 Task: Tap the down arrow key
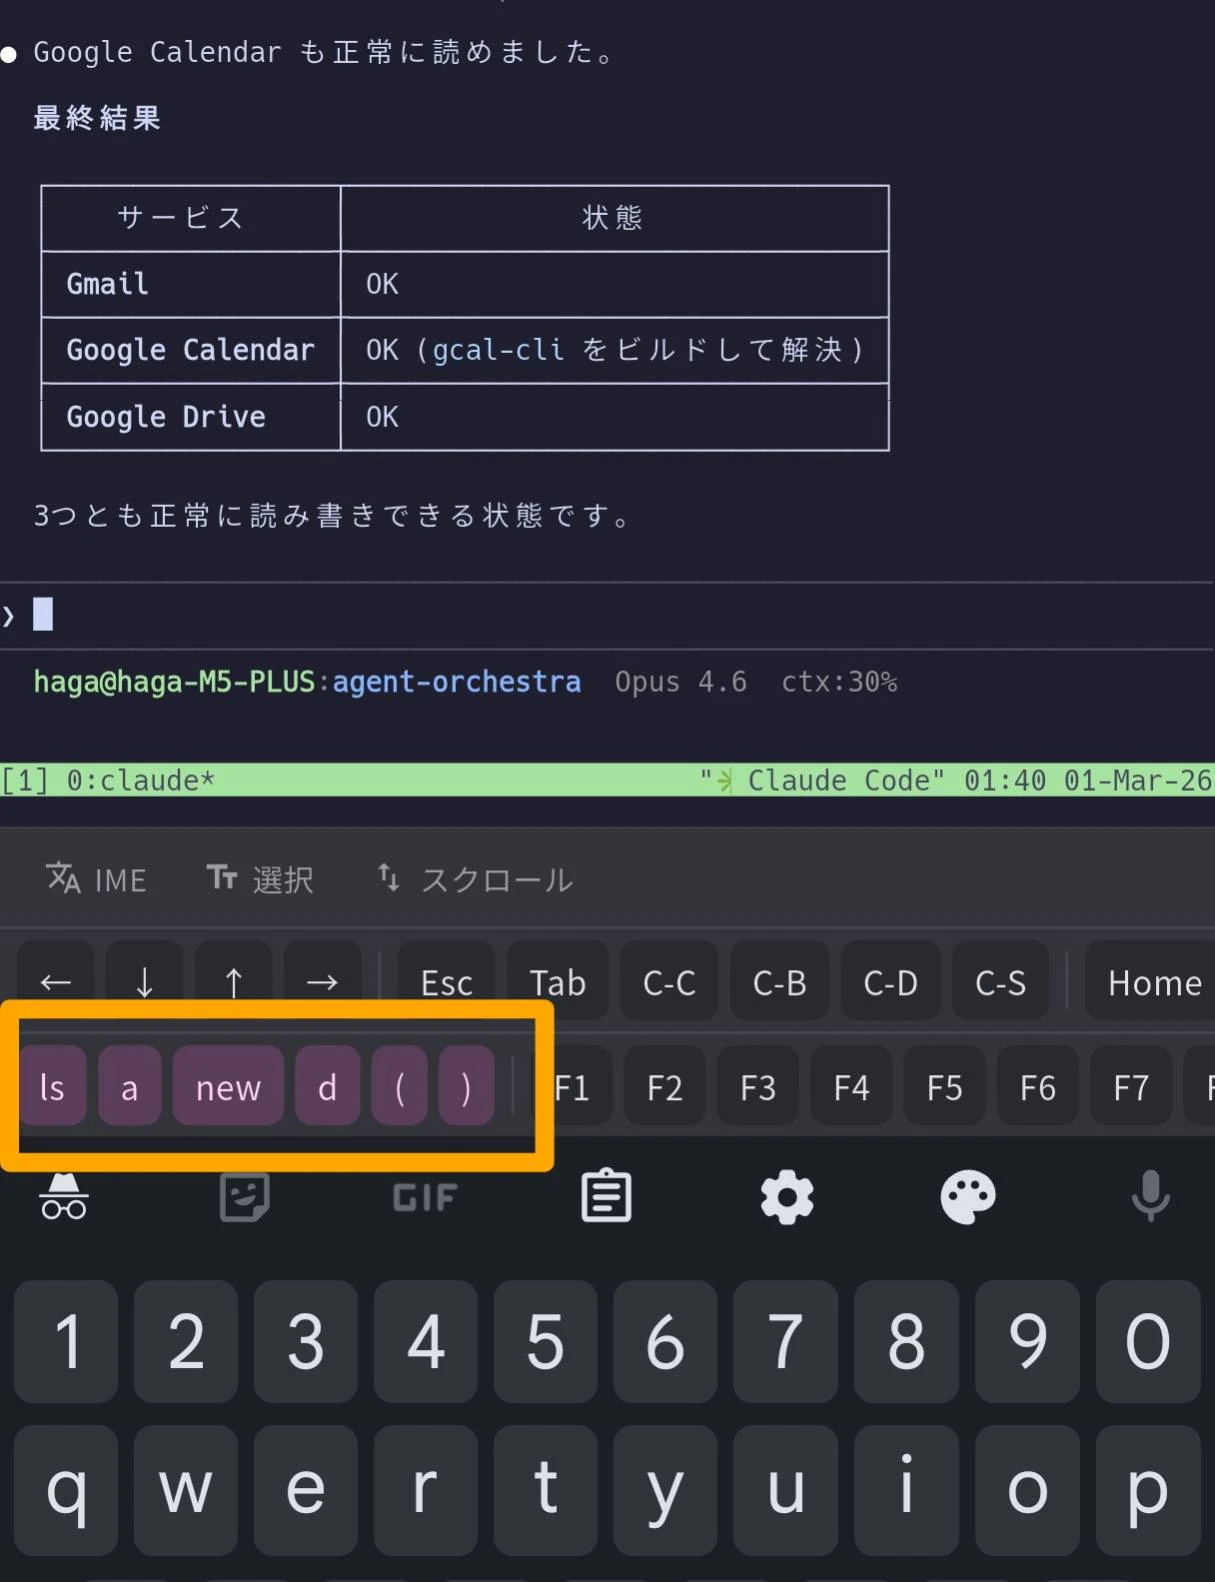click(x=145, y=982)
